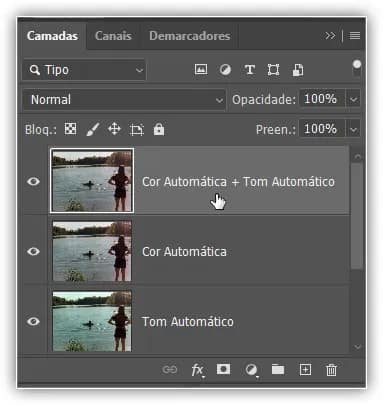Lock image pixels brush icon

[x=93, y=129]
